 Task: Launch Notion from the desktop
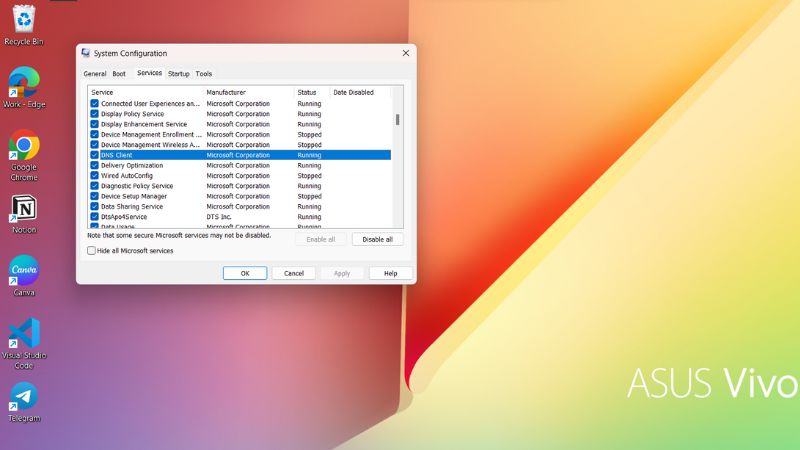[x=23, y=209]
